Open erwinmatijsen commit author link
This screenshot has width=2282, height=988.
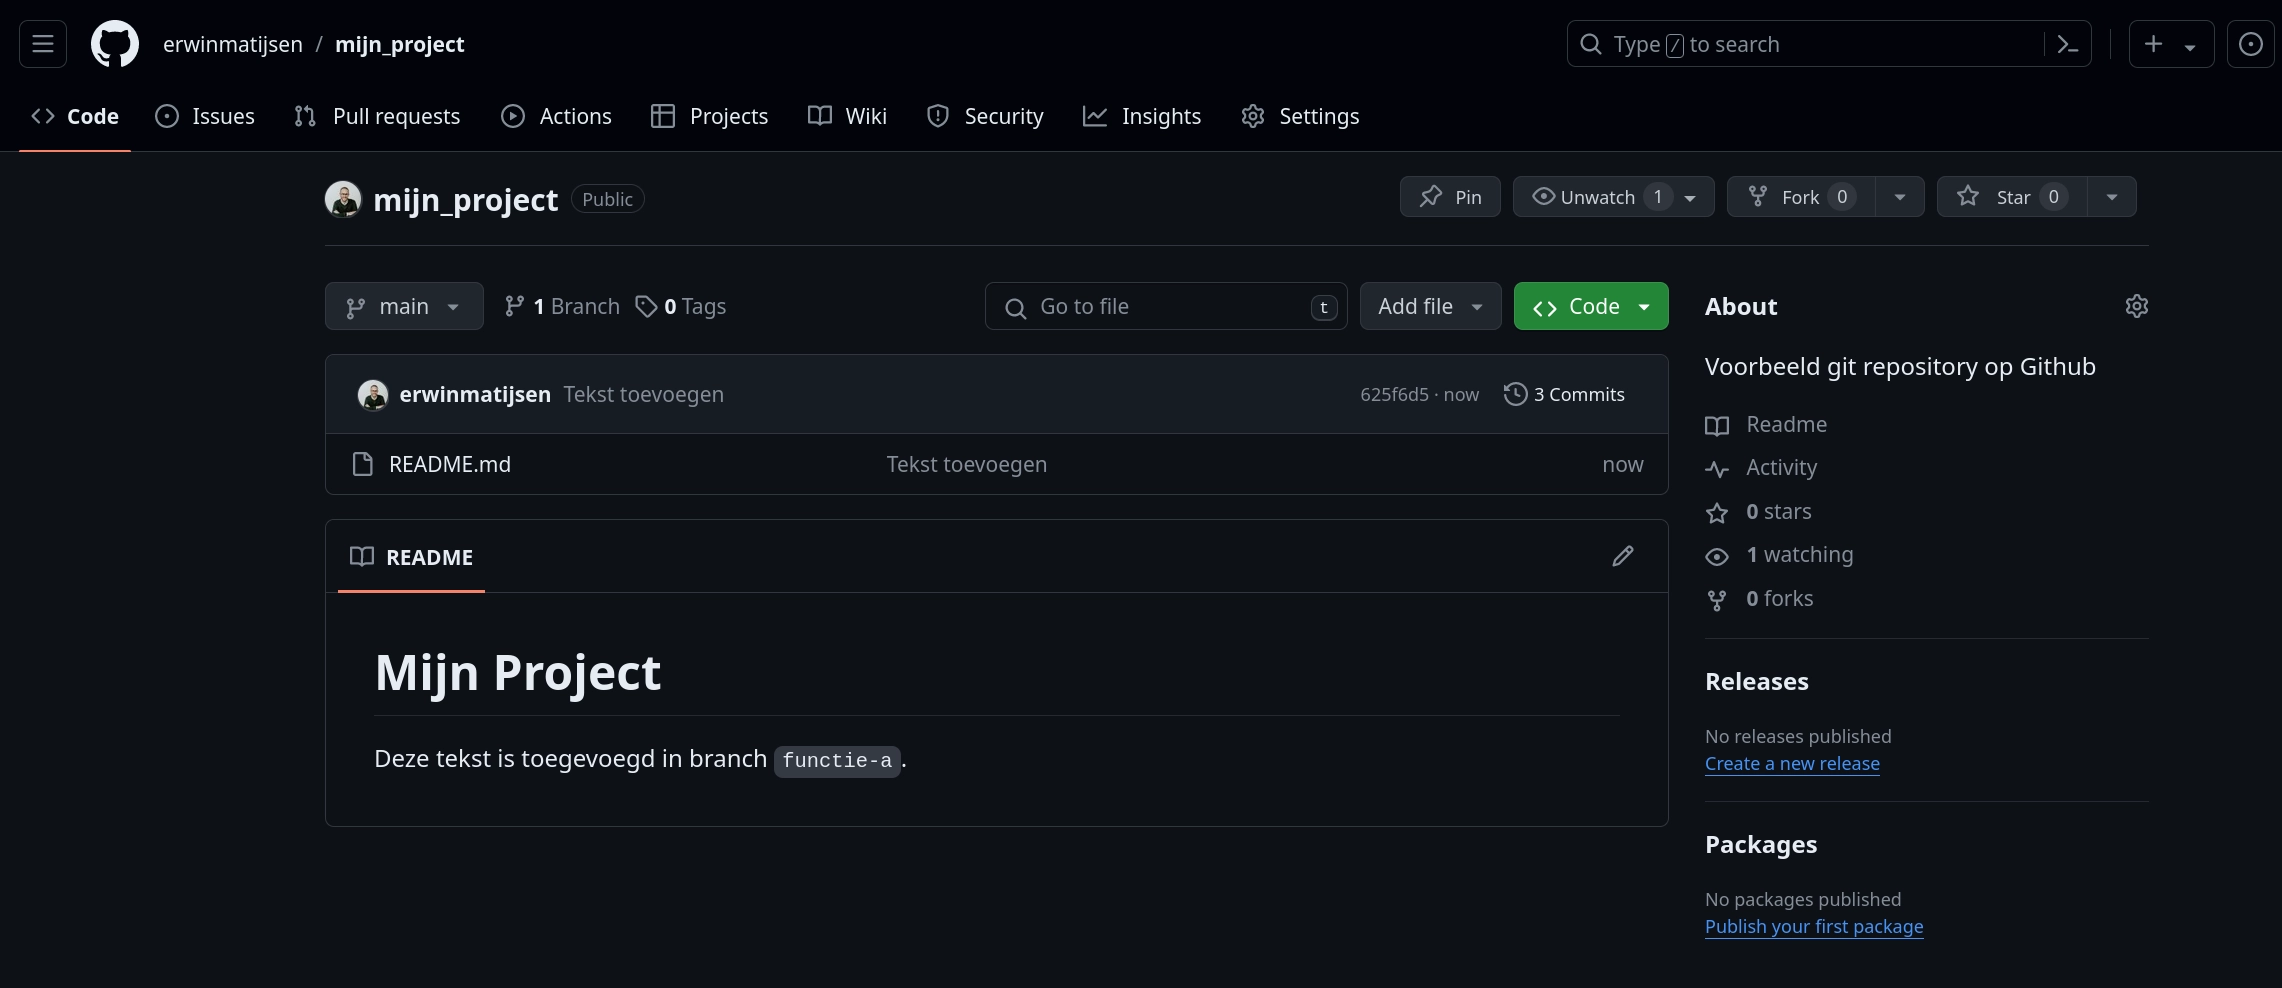(x=475, y=395)
